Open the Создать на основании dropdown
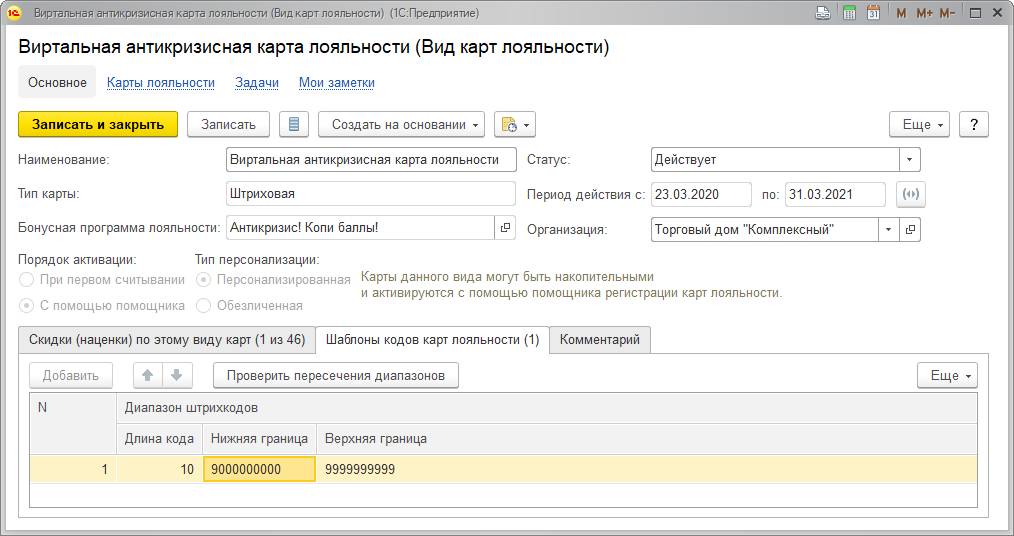Image resolution: width=1014 pixels, height=536 pixels. click(401, 125)
